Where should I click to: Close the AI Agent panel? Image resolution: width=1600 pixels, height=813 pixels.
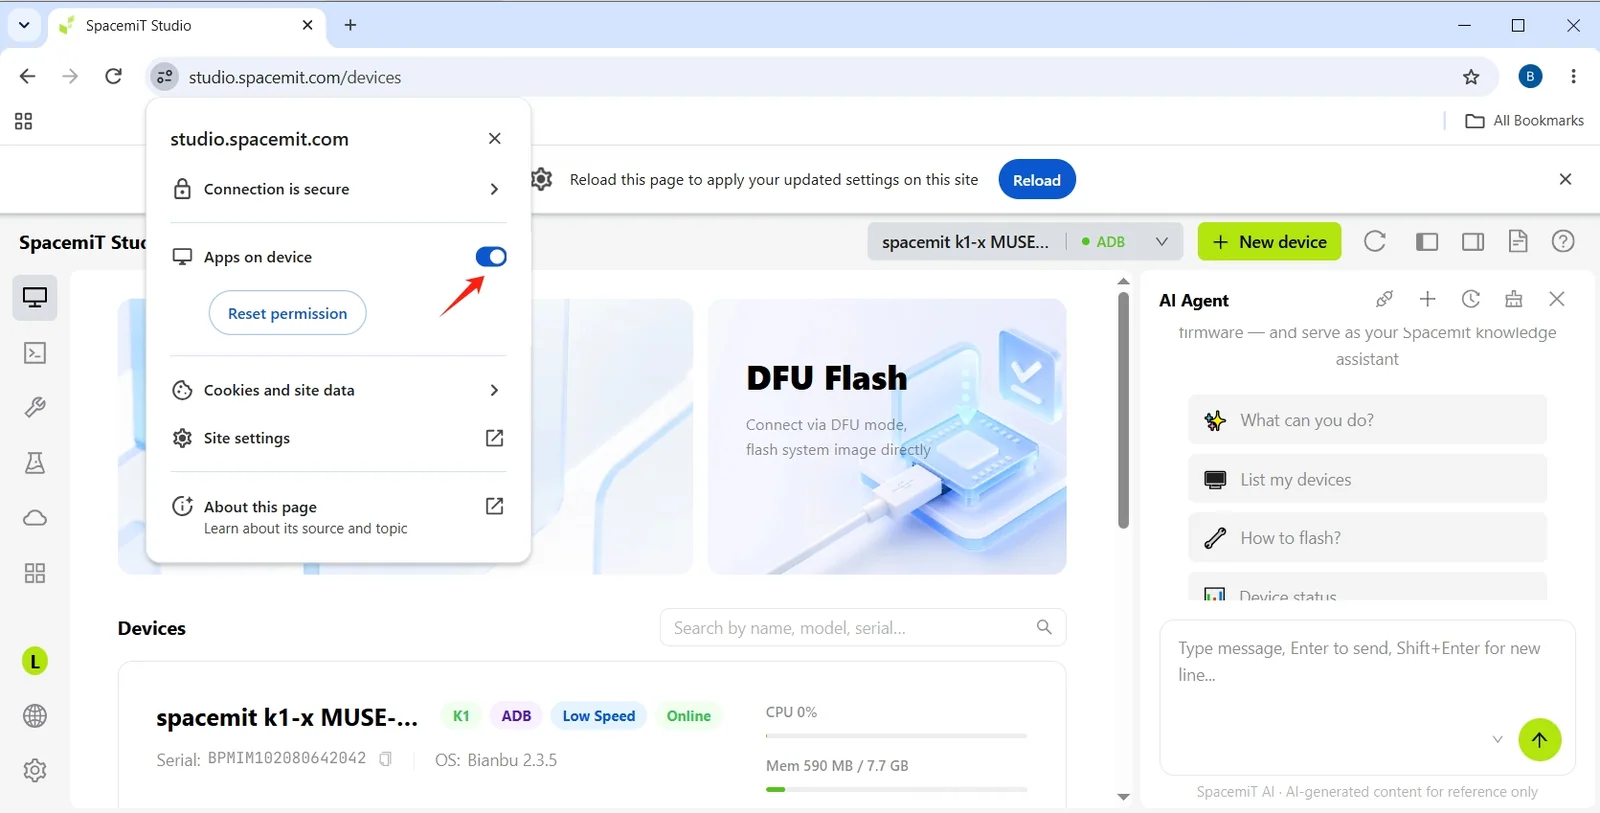coord(1557,299)
